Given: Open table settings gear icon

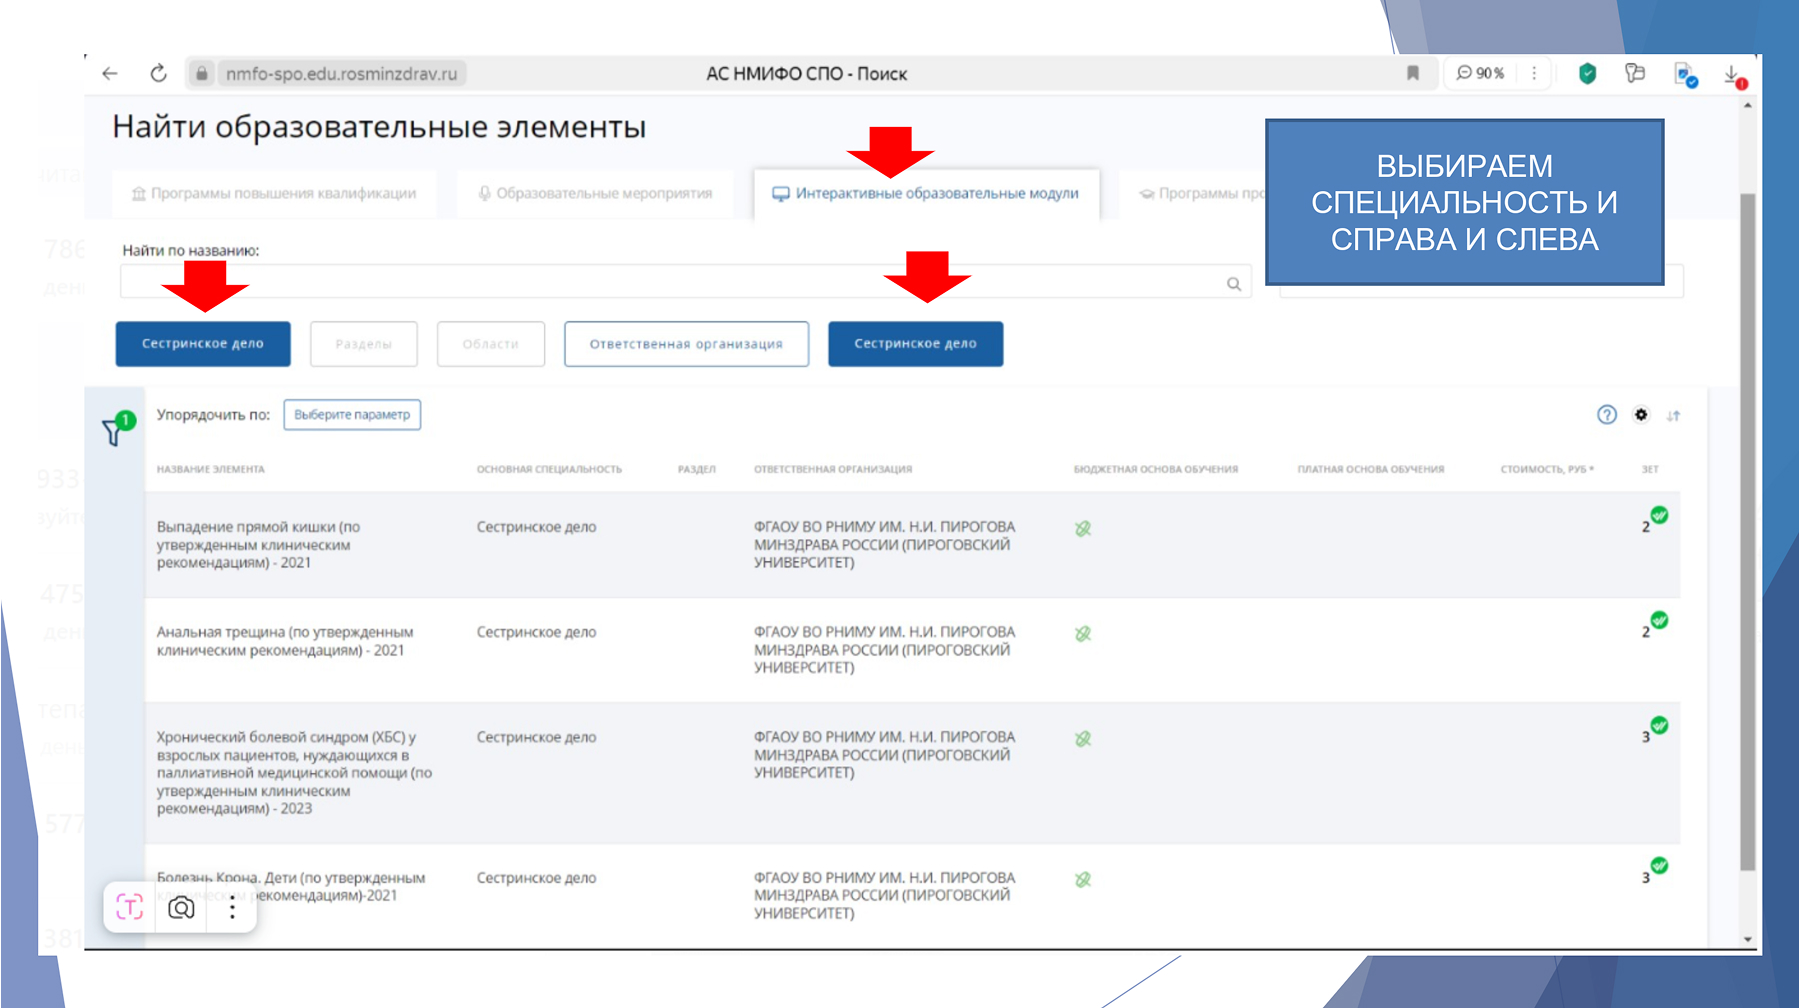Looking at the screenshot, I should (x=1641, y=415).
